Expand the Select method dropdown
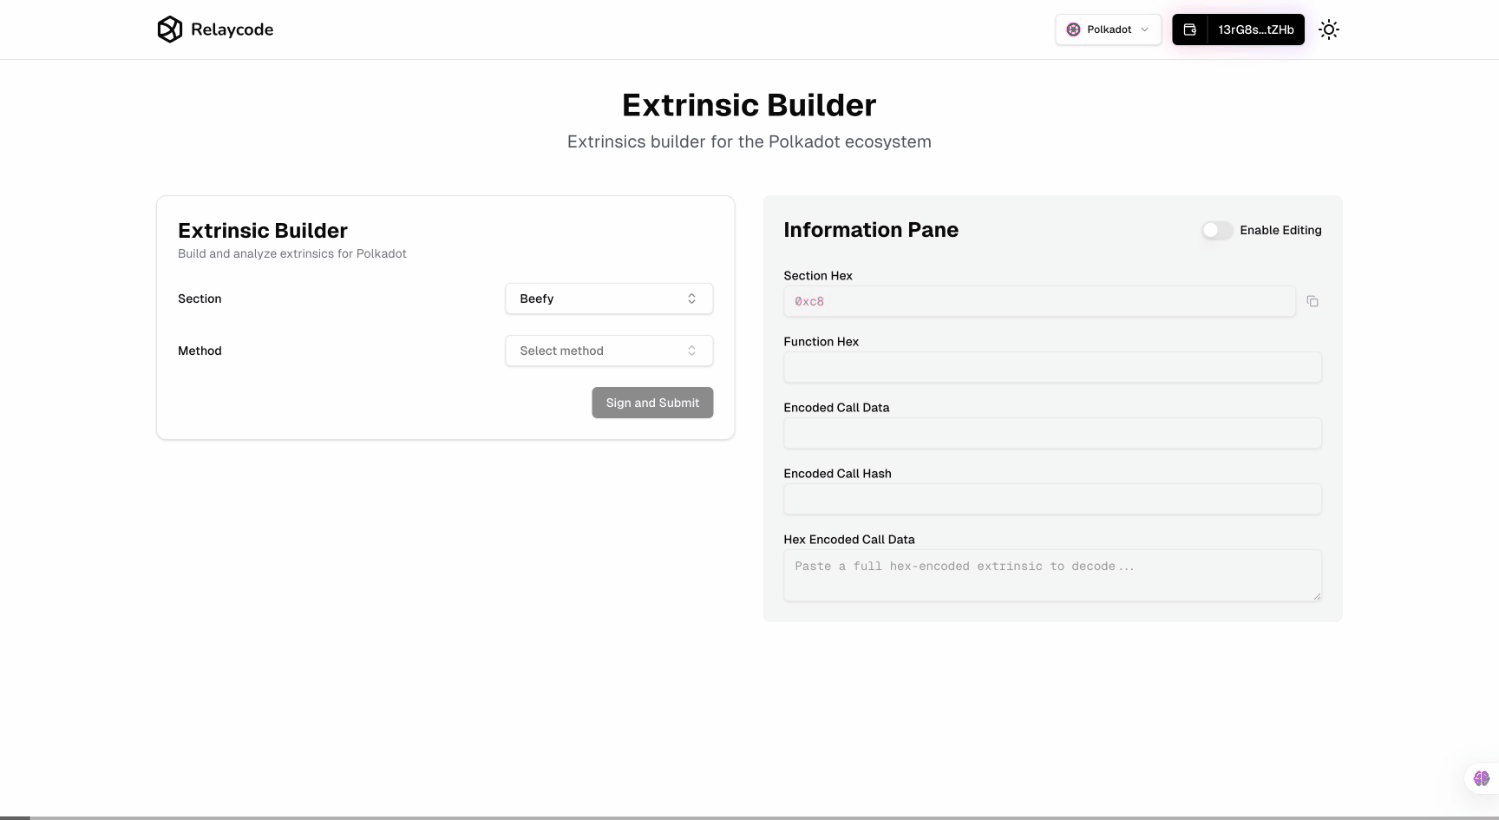 click(609, 350)
